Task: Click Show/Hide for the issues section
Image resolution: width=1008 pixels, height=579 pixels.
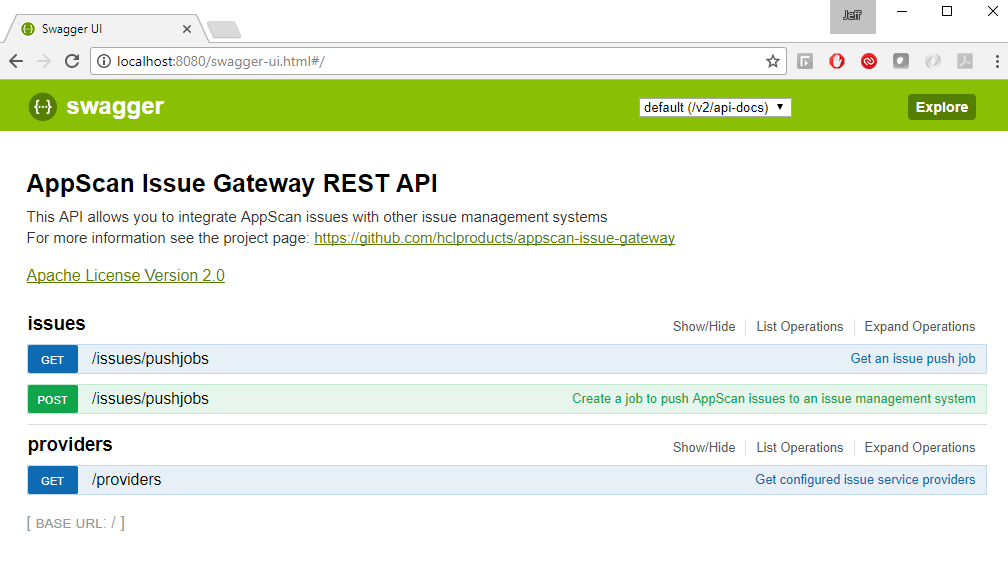Action: (704, 326)
